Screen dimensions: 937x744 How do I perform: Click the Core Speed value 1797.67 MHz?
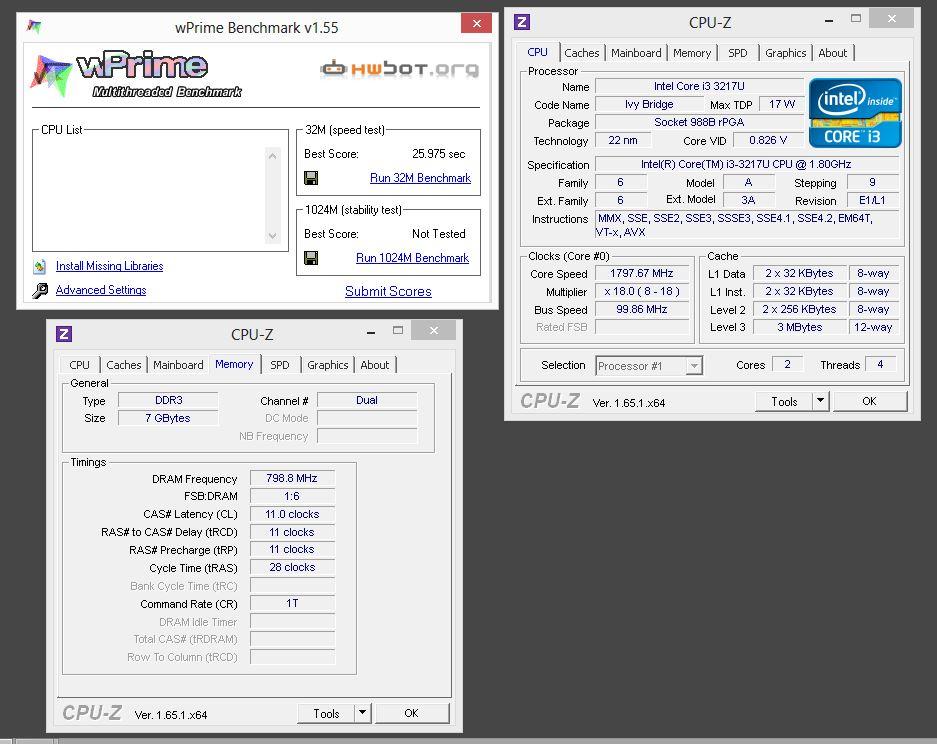tap(642, 274)
